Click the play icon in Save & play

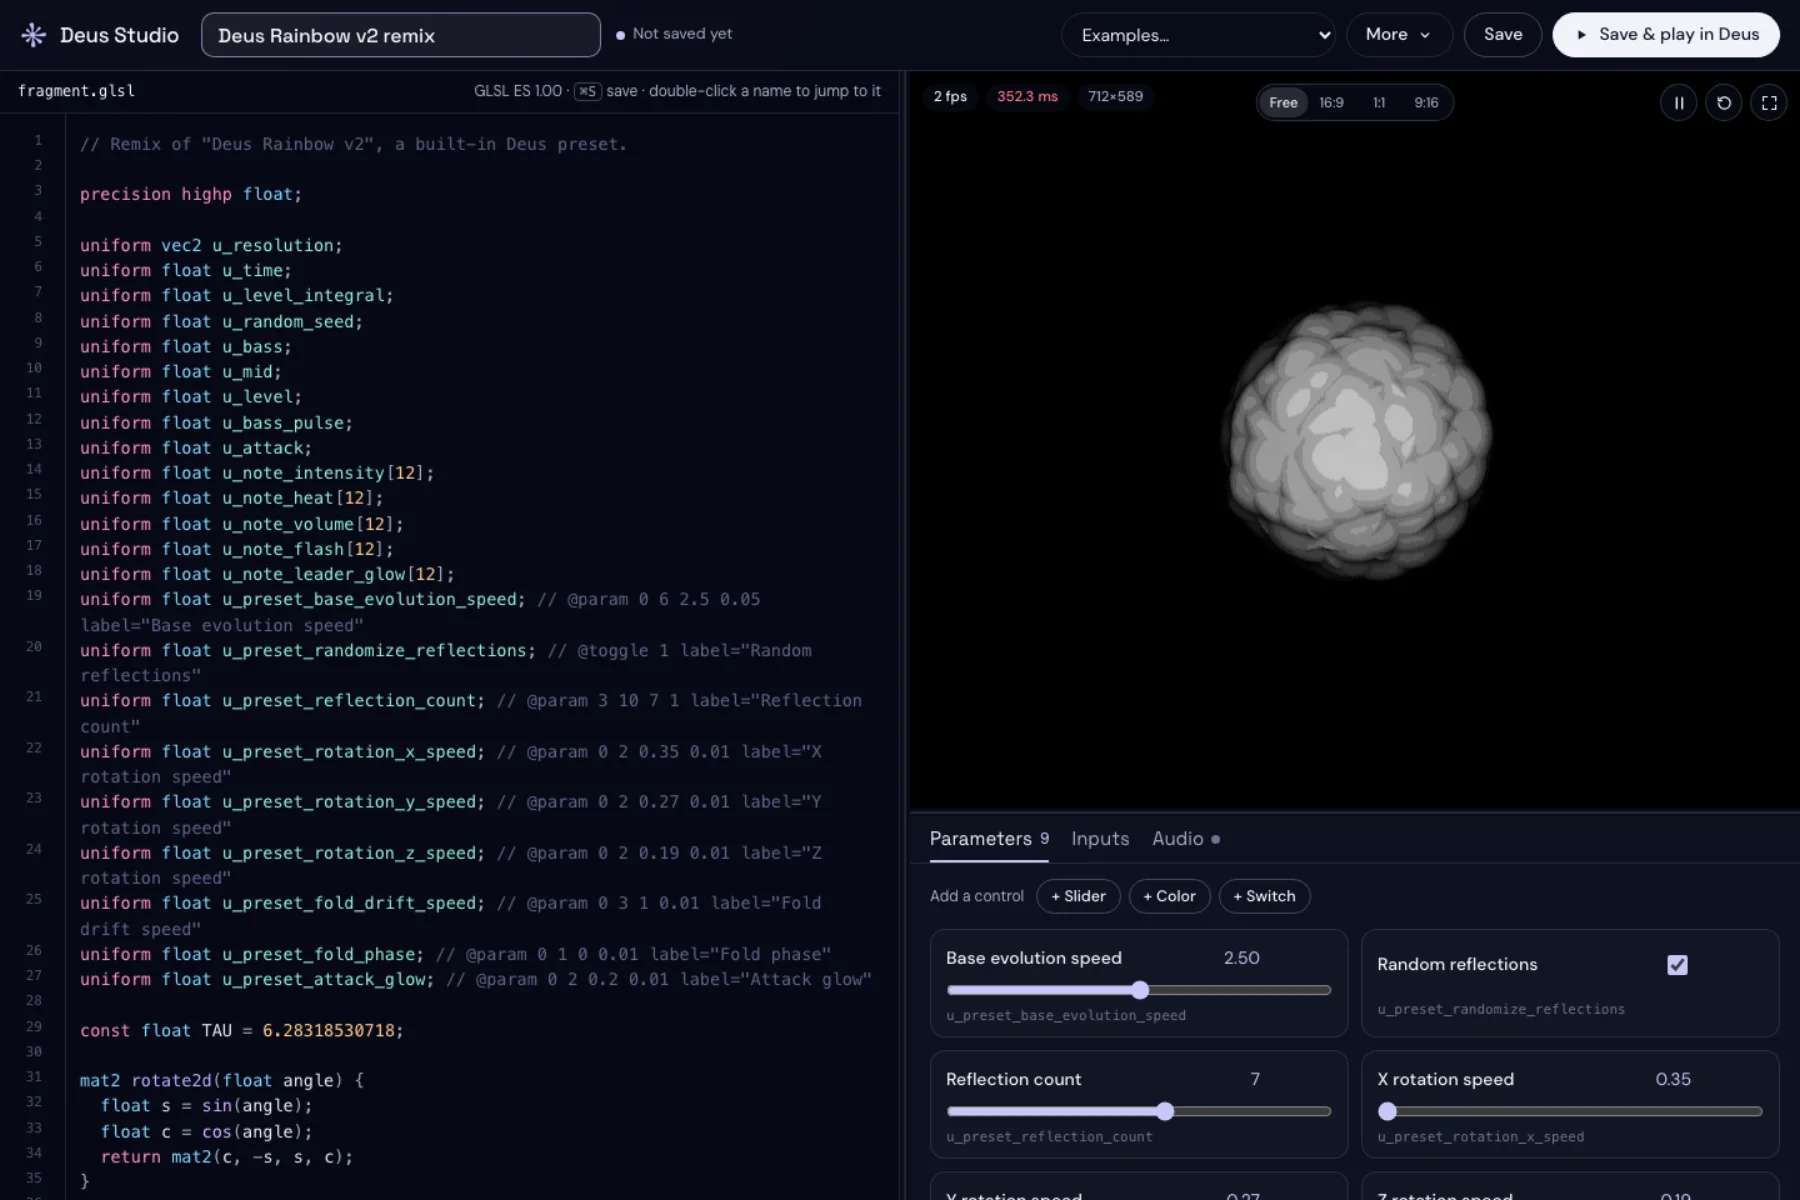click(x=1581, y=35)
